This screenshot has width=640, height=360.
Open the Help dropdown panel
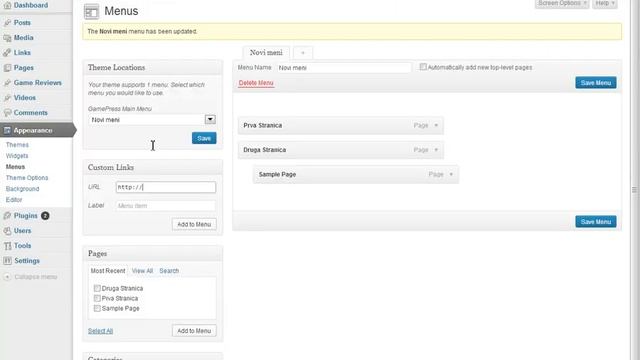pyautogui.click(x=604, y=3)
